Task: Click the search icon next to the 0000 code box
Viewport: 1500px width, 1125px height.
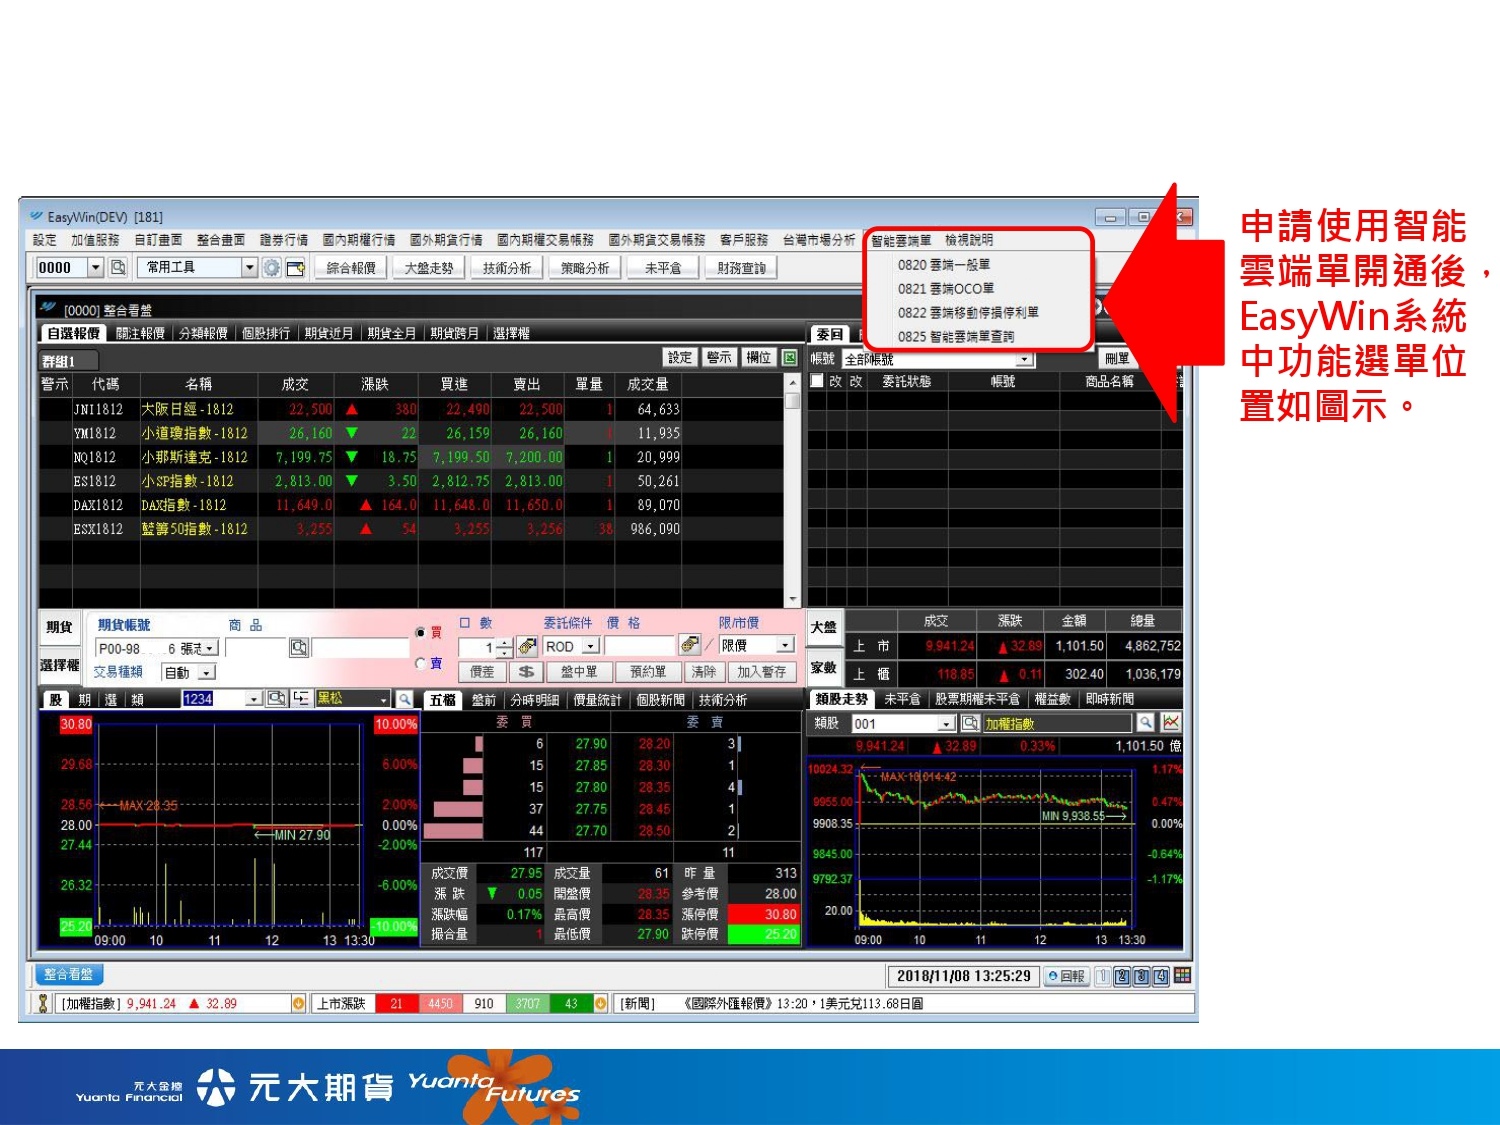Action: click(x=118, y=267)
